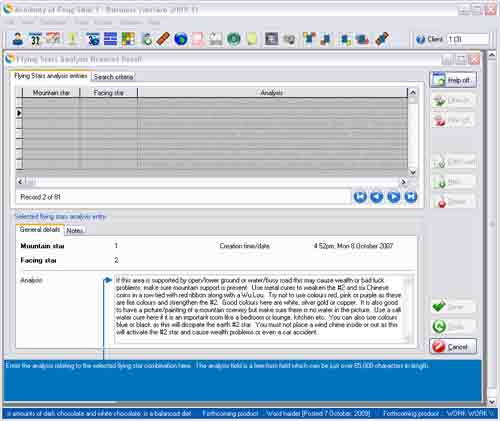Click the current record row selector arrow
Image resolution: width=500 pixels, height=421 pixels.
click(19, 113)
